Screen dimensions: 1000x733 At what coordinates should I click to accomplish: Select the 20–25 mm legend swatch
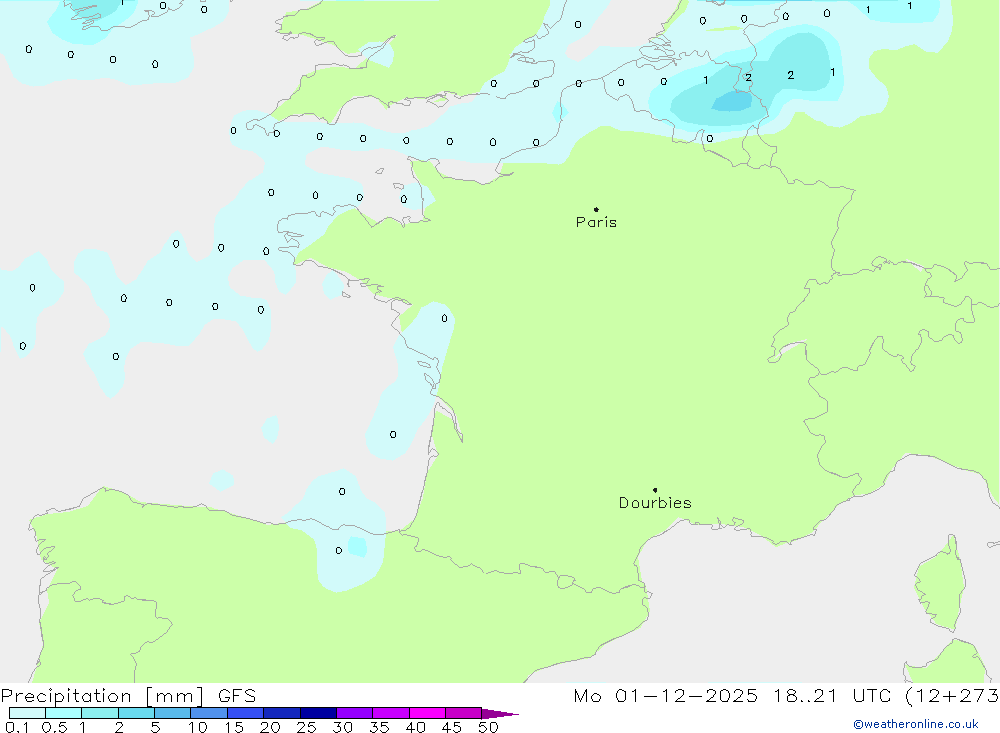click(282, 713)
